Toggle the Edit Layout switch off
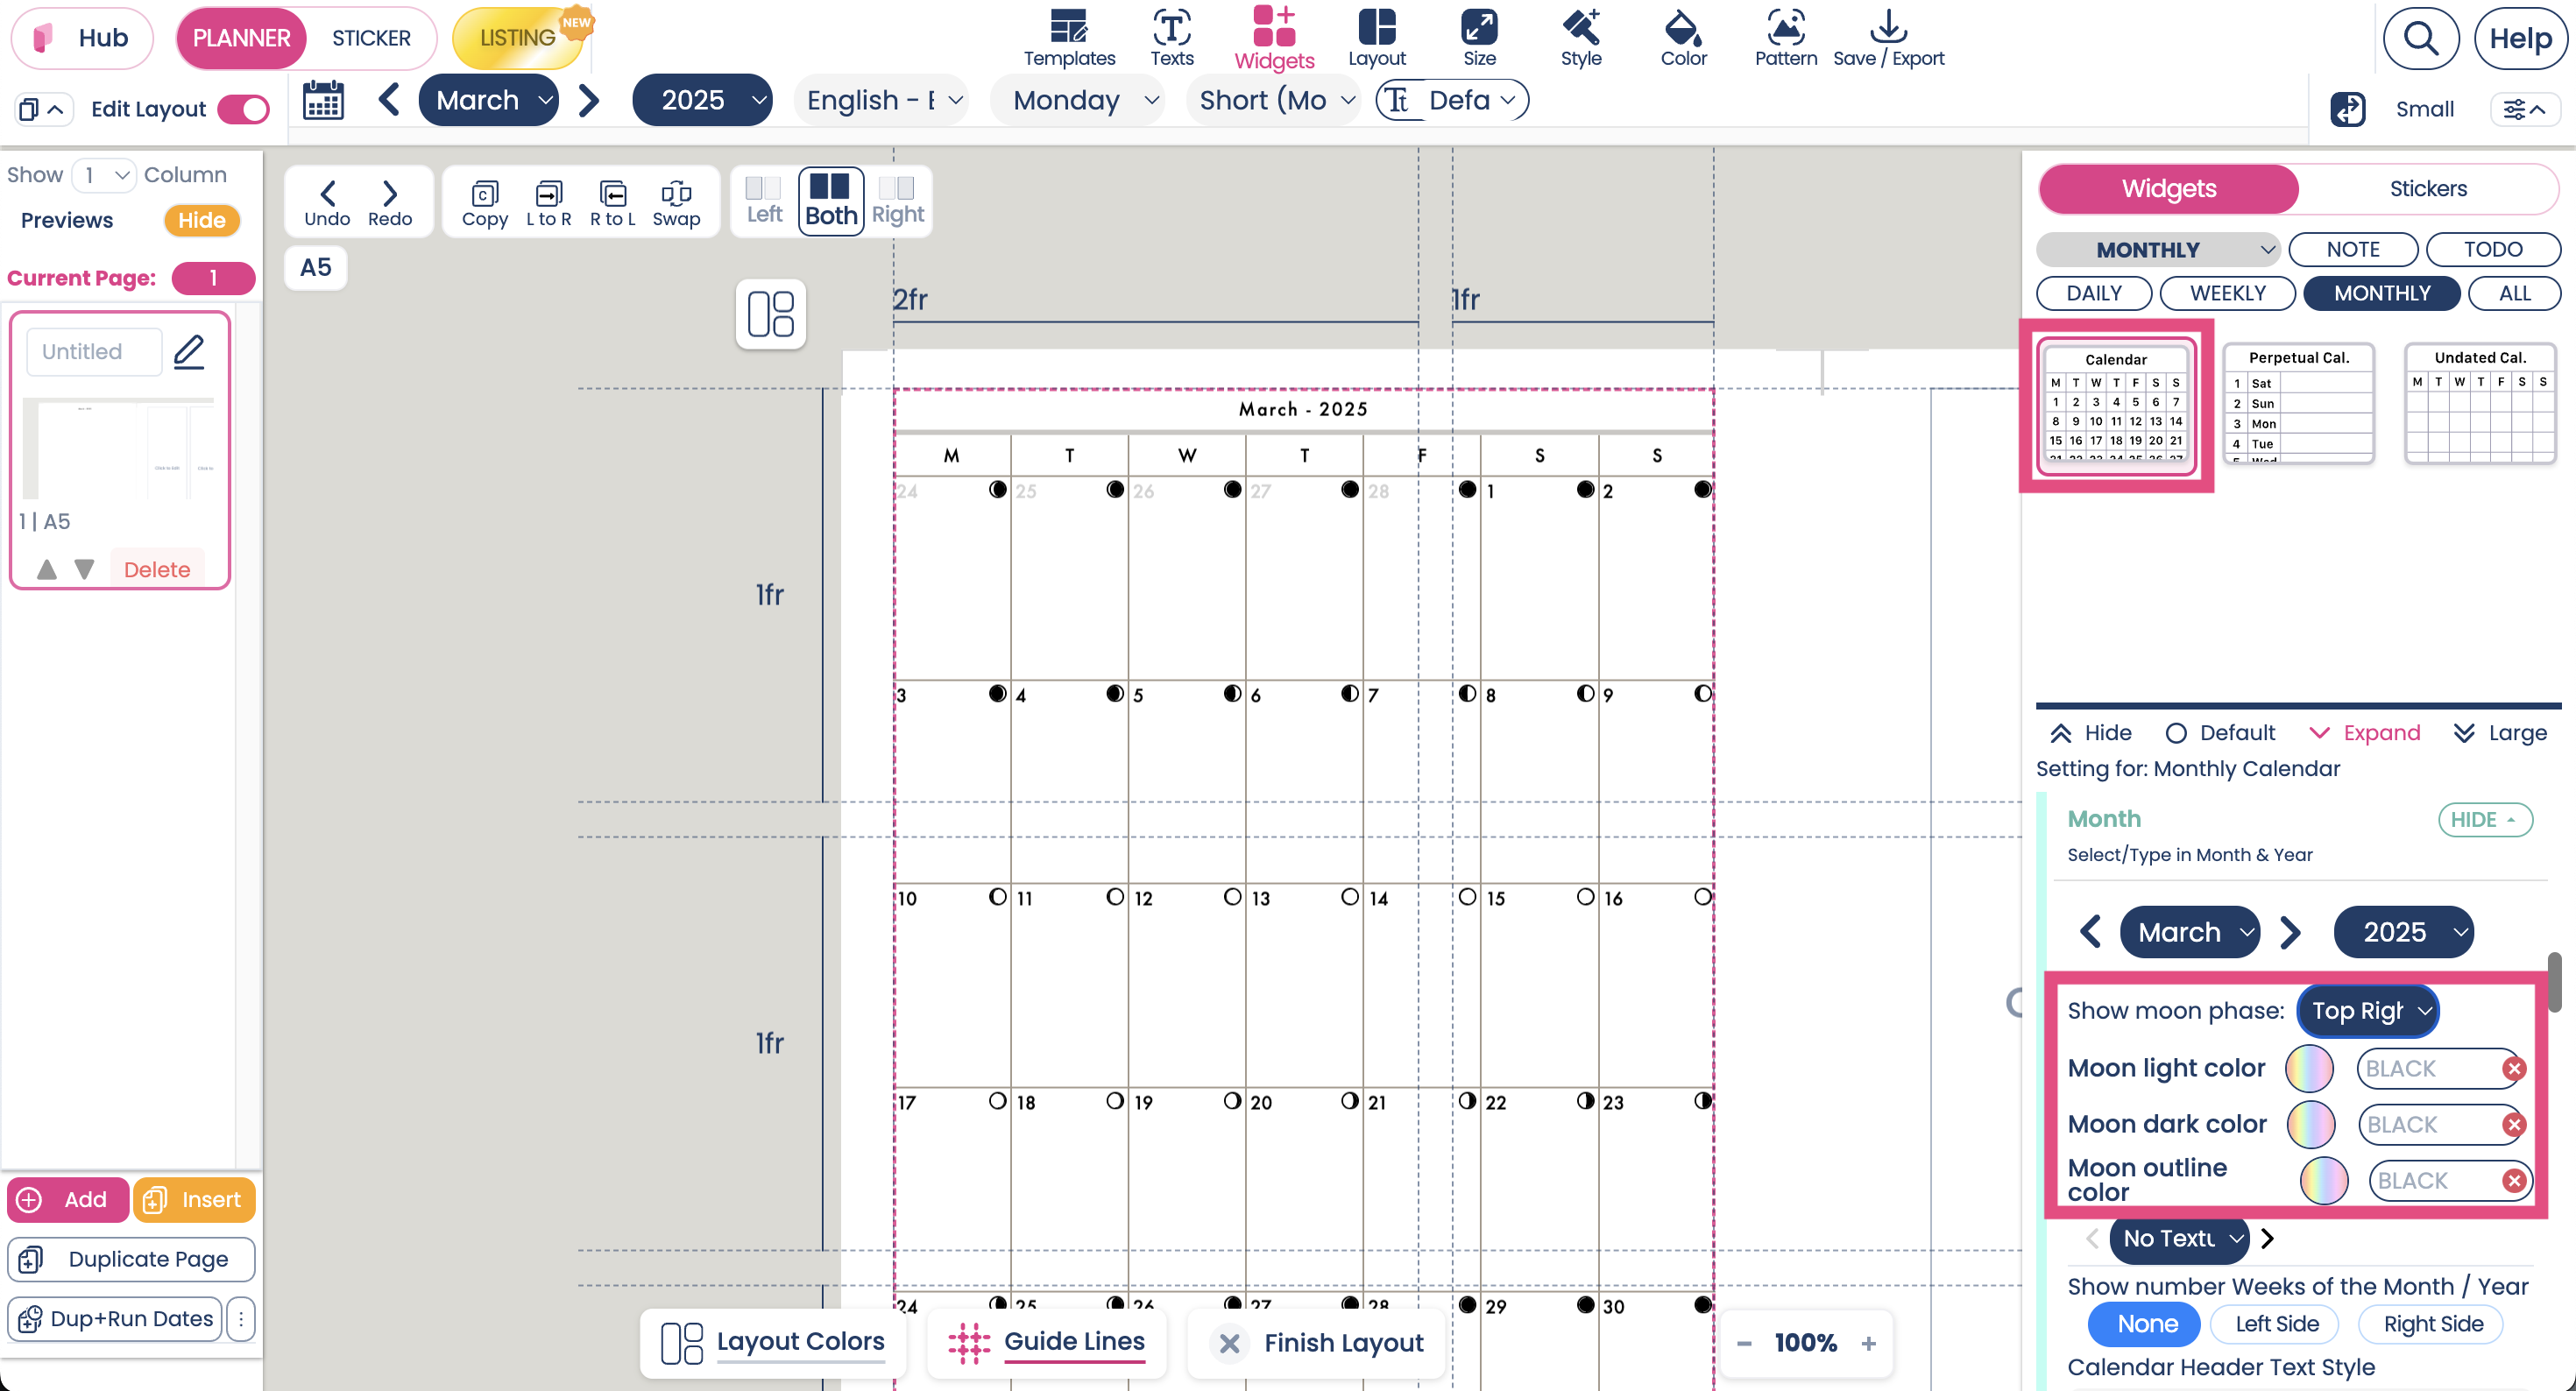 [x=243, y=109]
